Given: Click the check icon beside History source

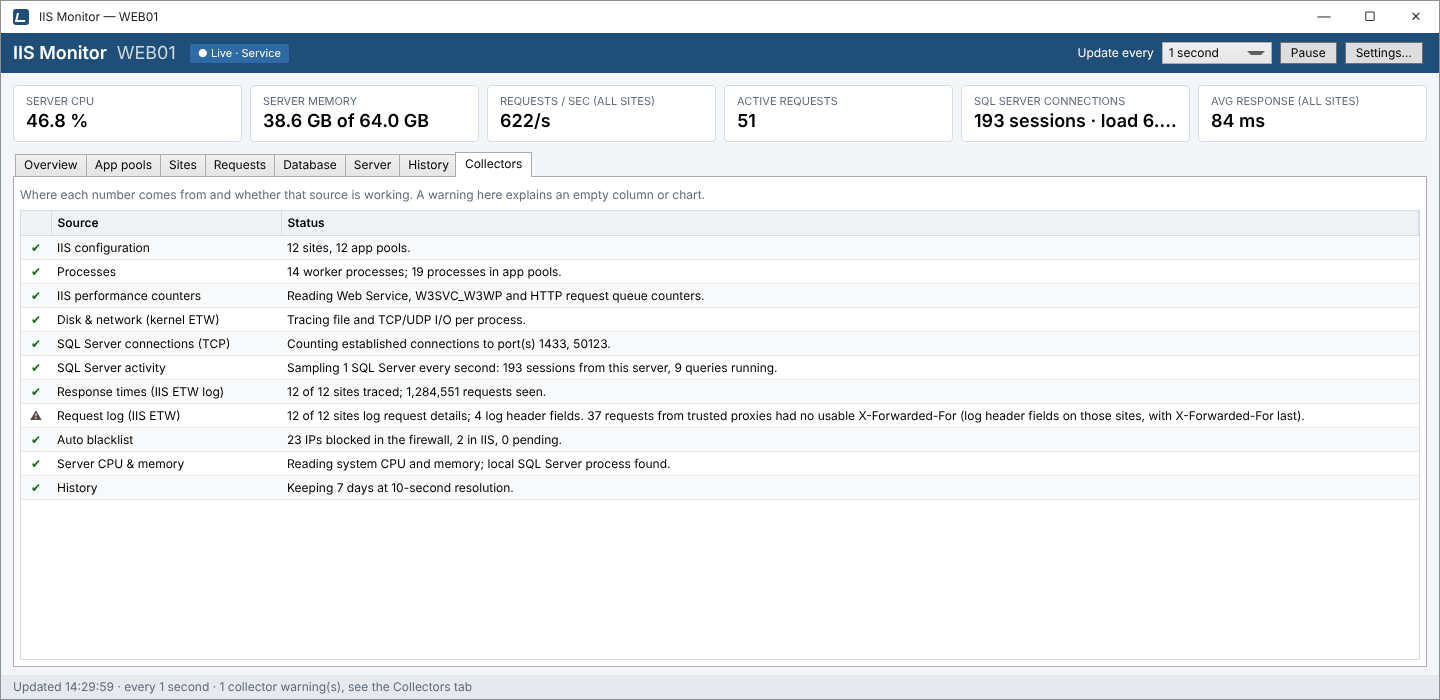Looking at the screenshot, I should (36, 488).
